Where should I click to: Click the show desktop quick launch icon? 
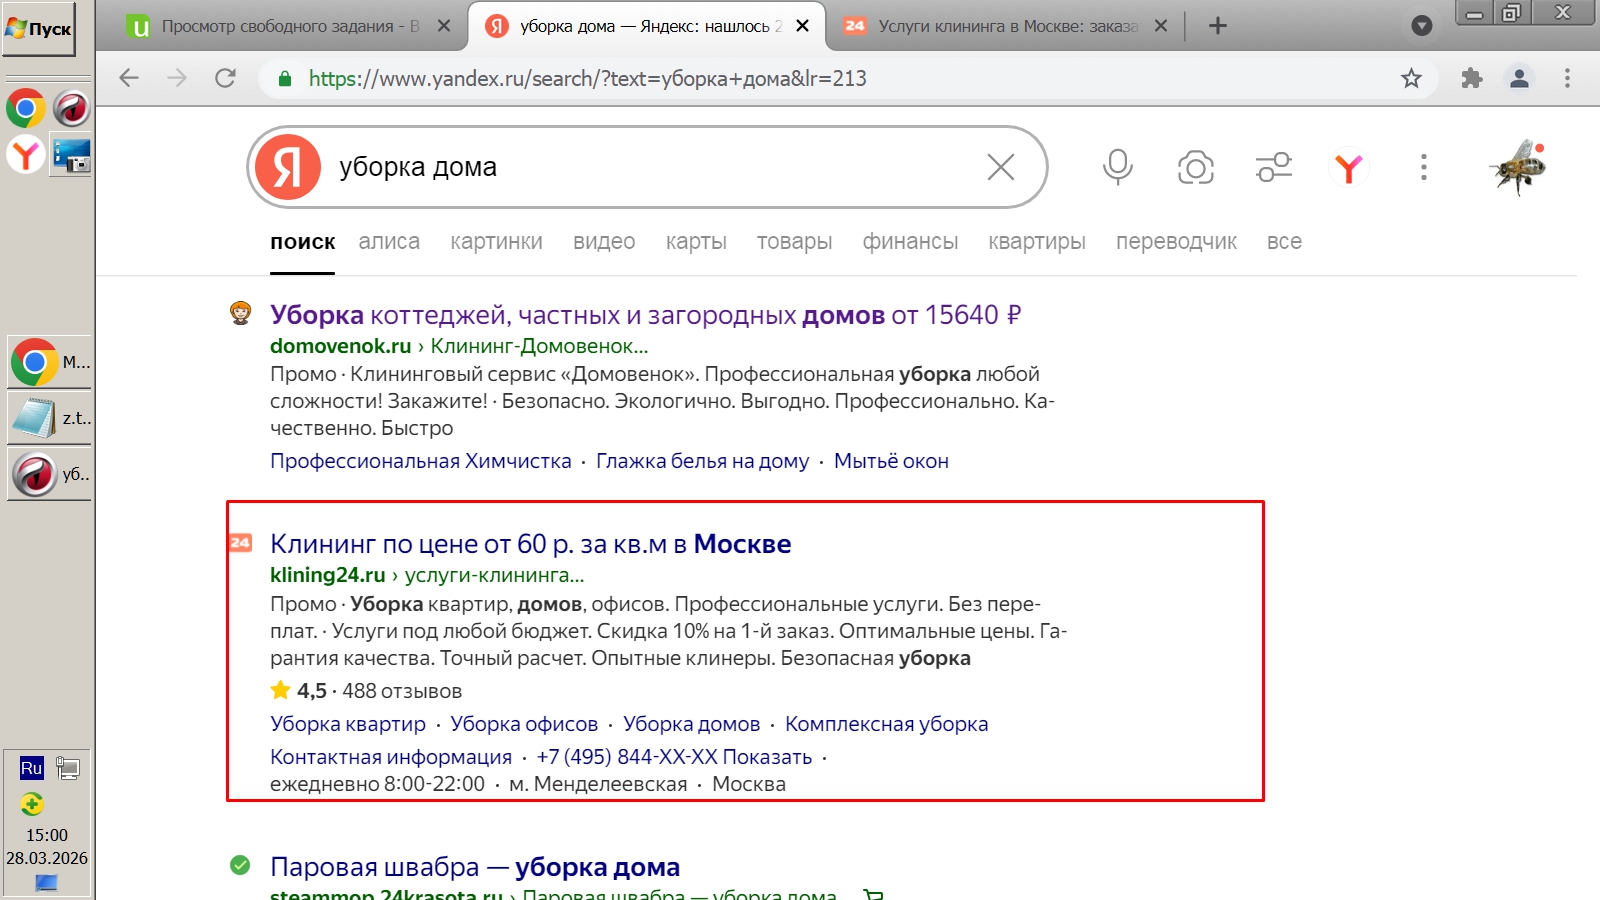point(72,155)
